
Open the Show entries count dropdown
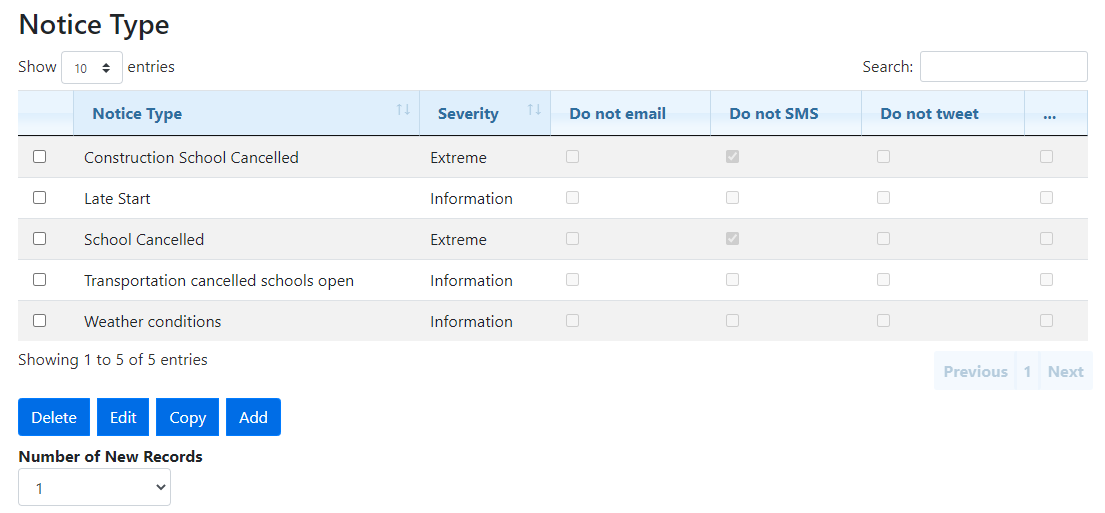click(x=92, y=68)
